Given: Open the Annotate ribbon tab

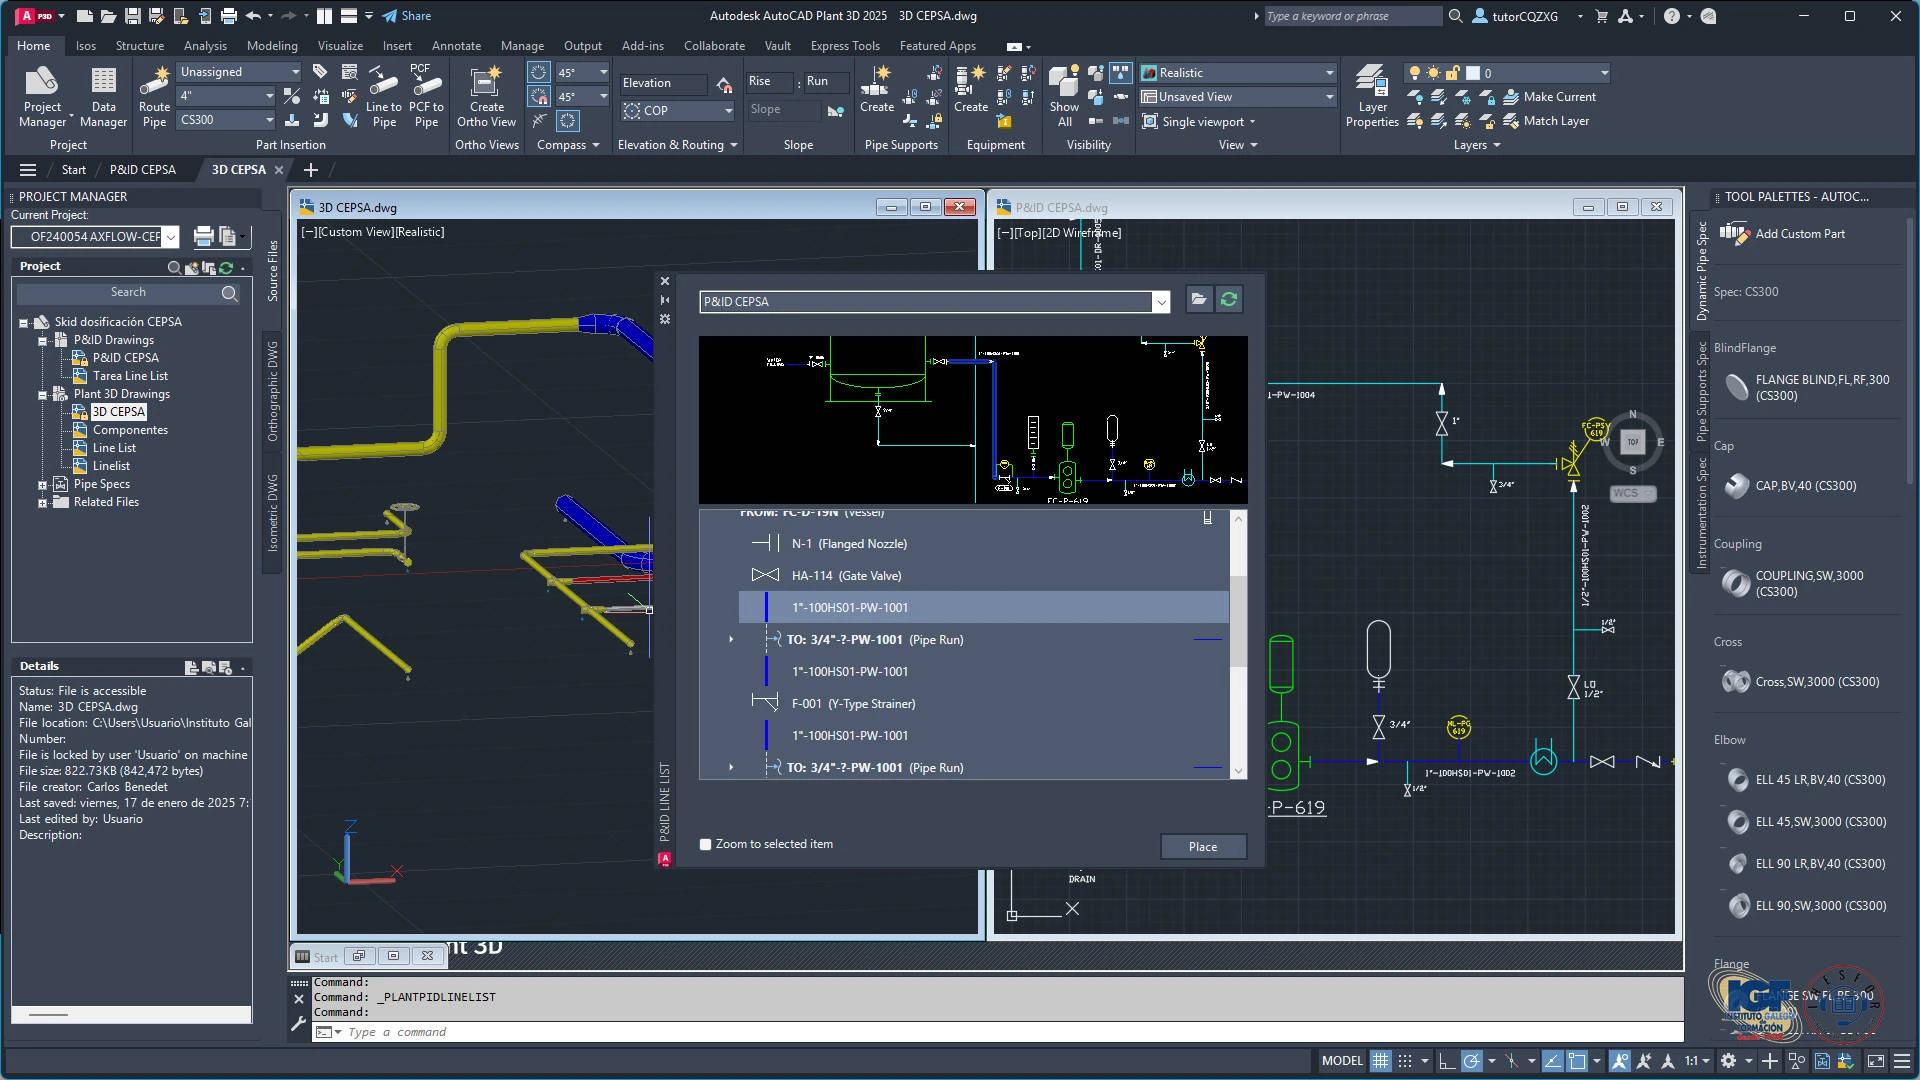Looking at the screenshot, I should pos(456,46).
